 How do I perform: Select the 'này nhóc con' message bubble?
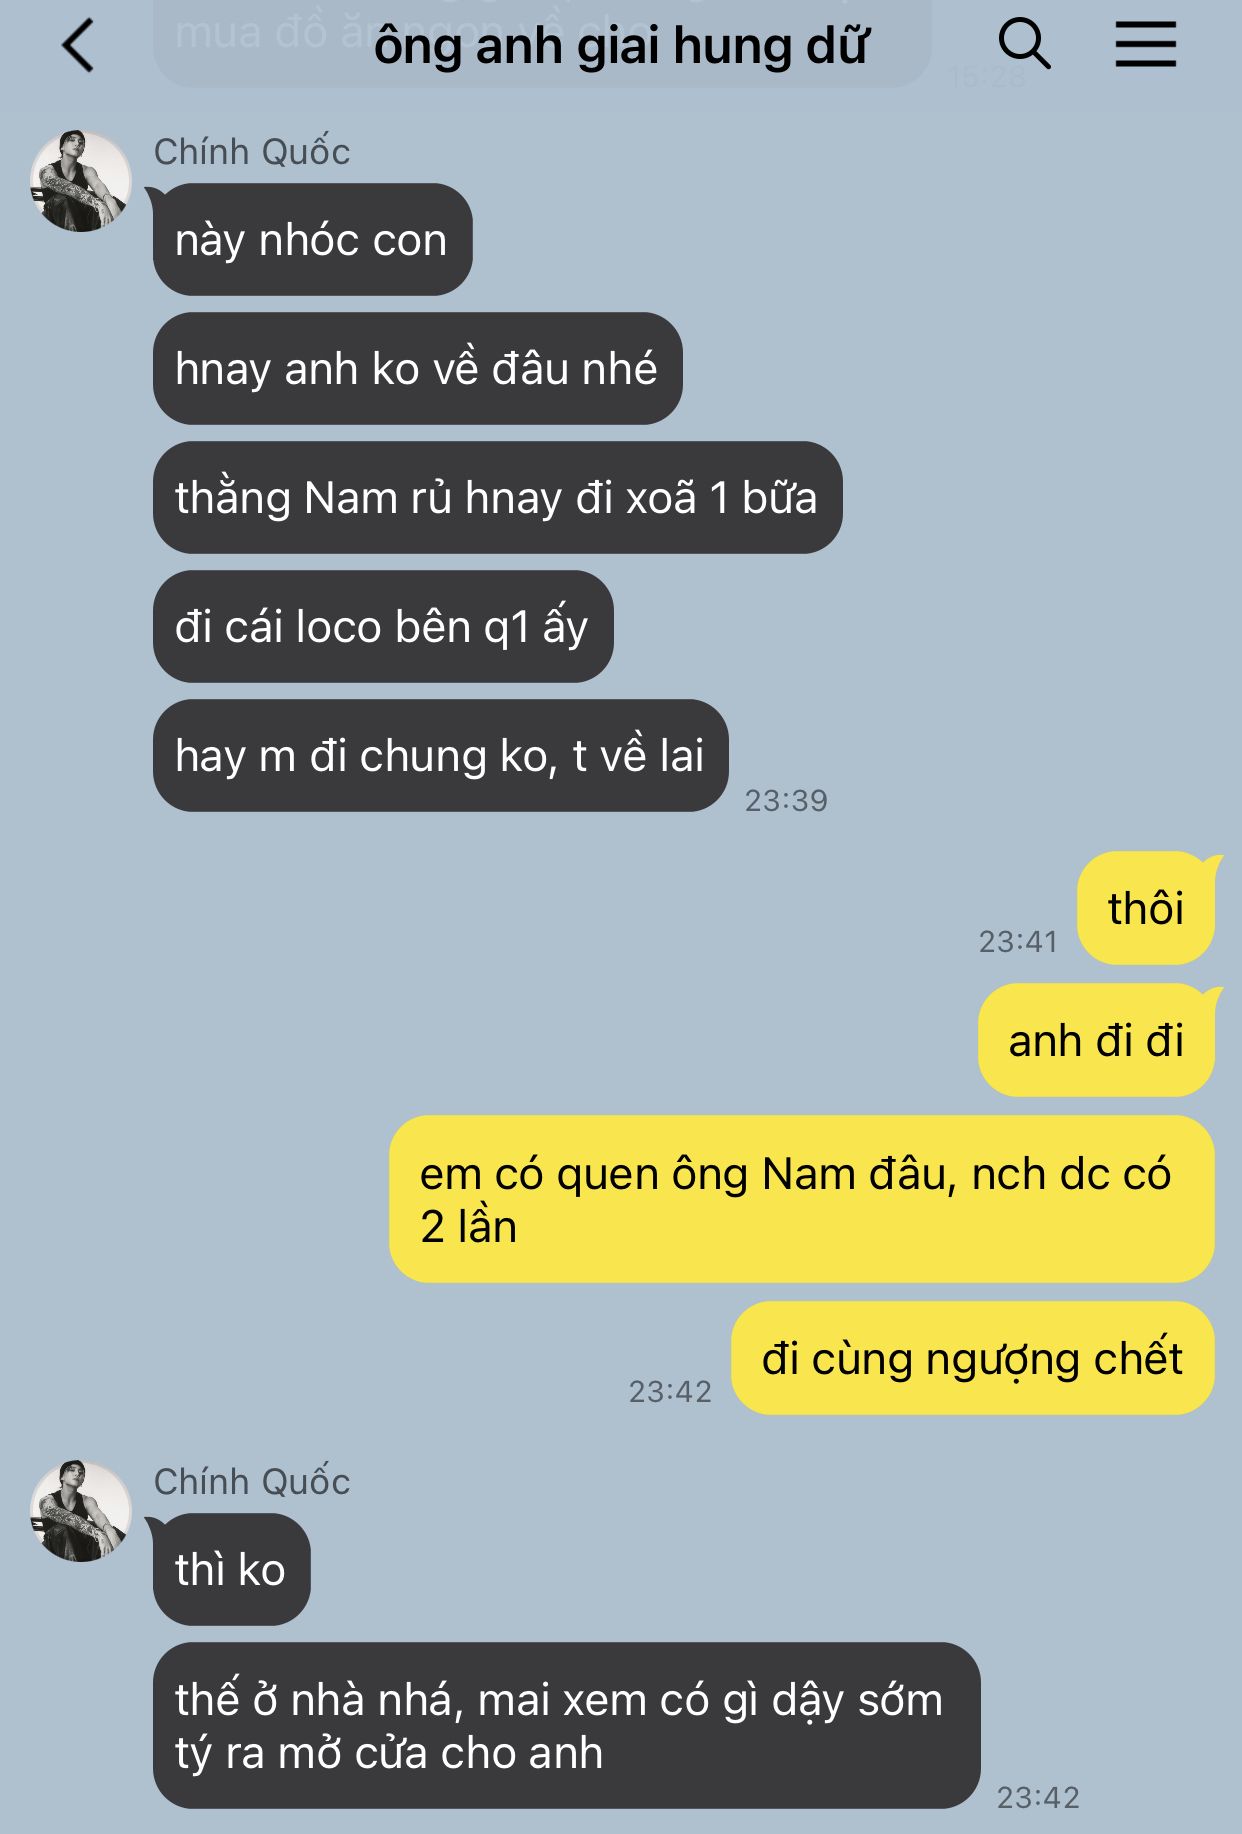tap(312, 239)
